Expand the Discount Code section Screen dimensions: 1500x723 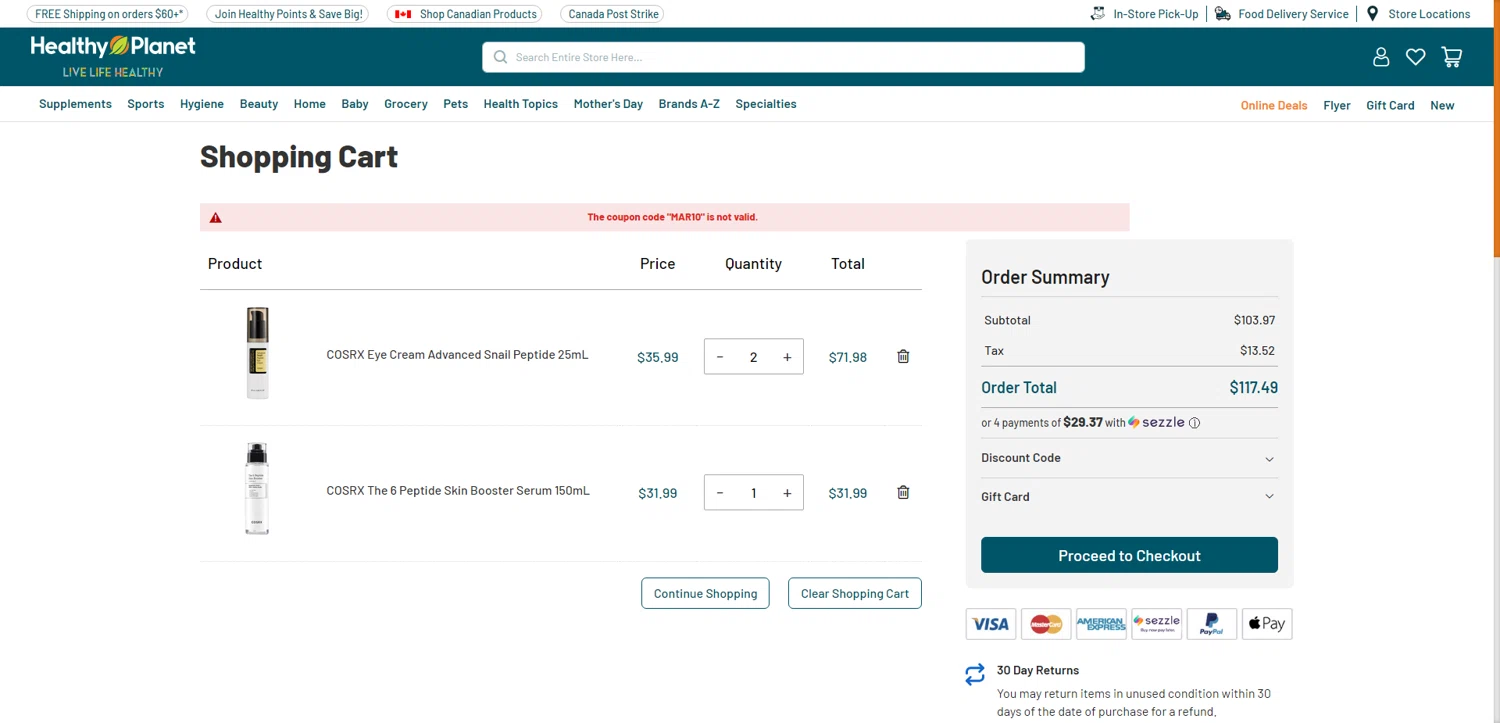1129,458
